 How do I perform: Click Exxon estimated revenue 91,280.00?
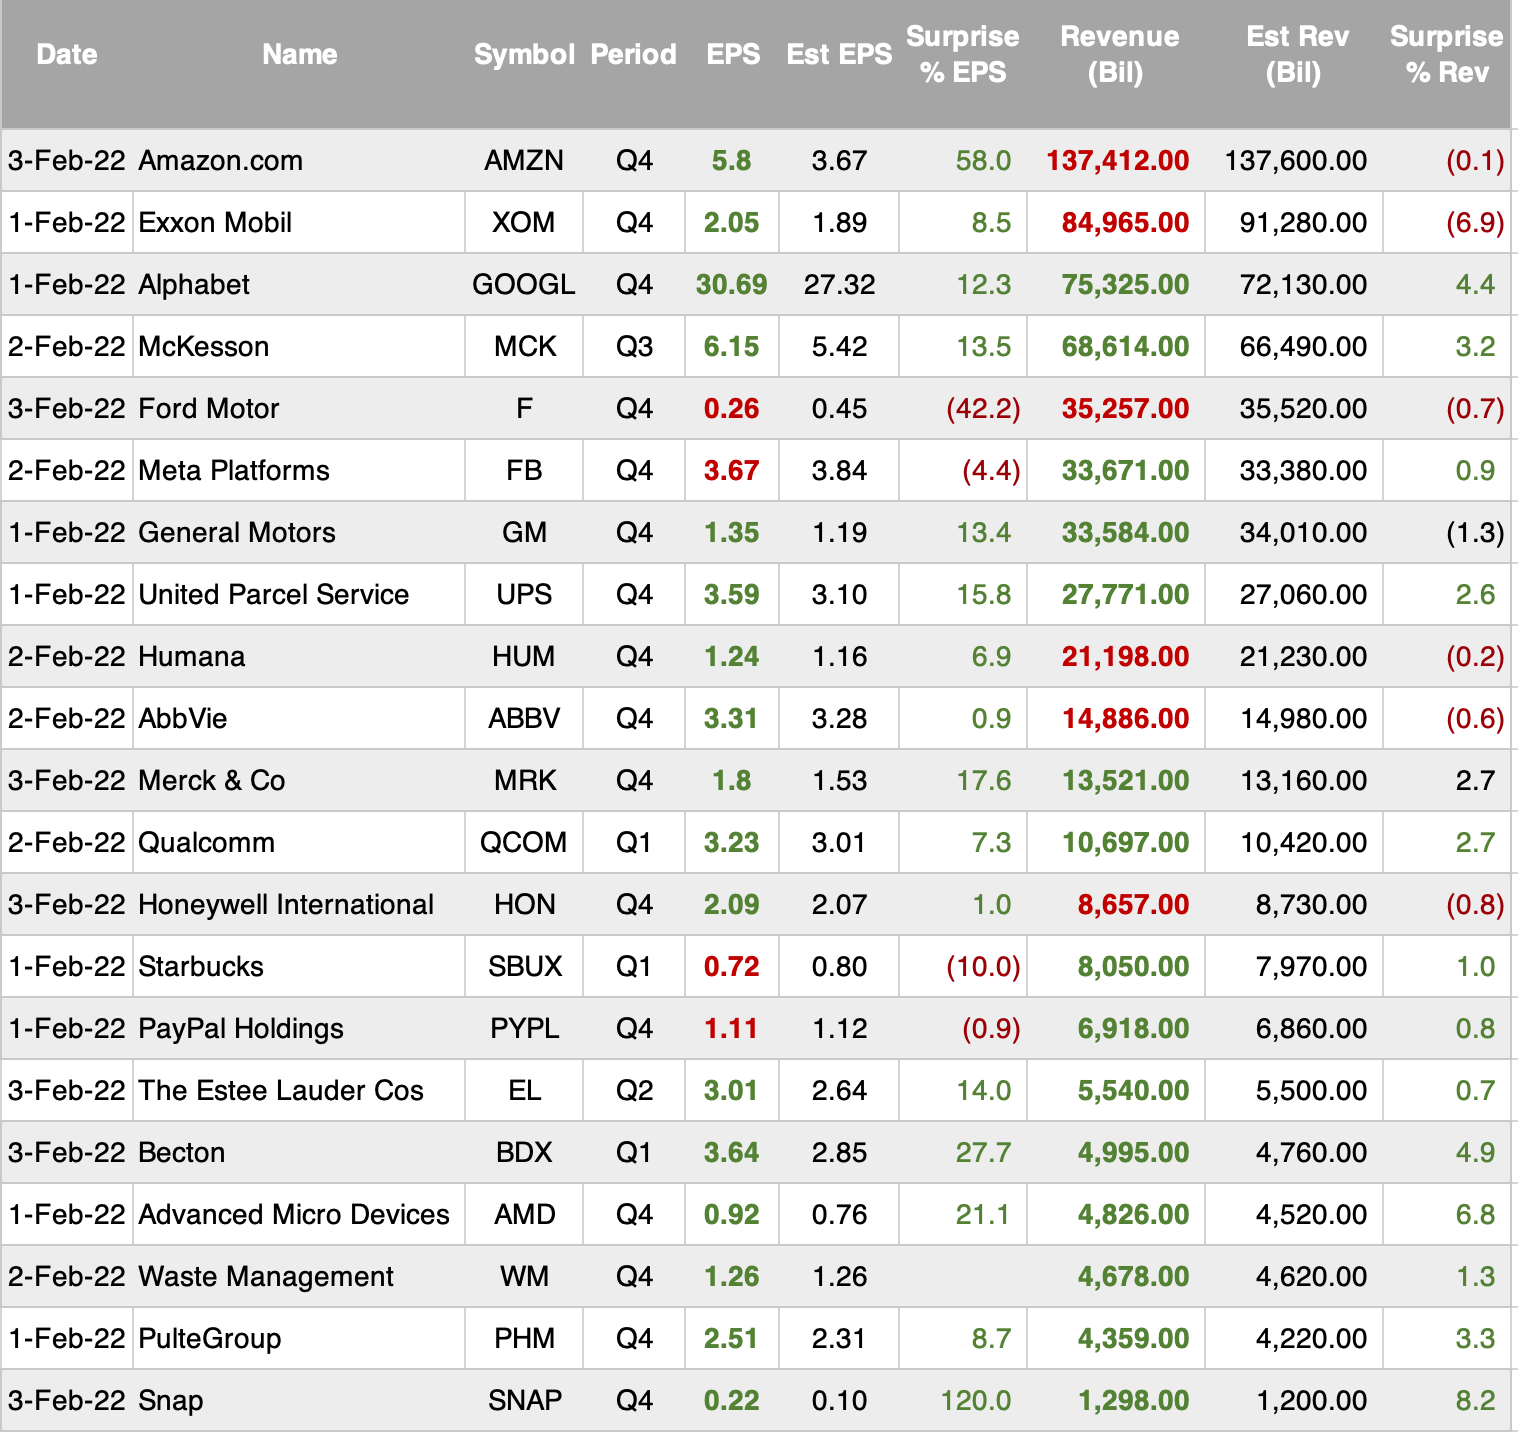(1303, 222)
